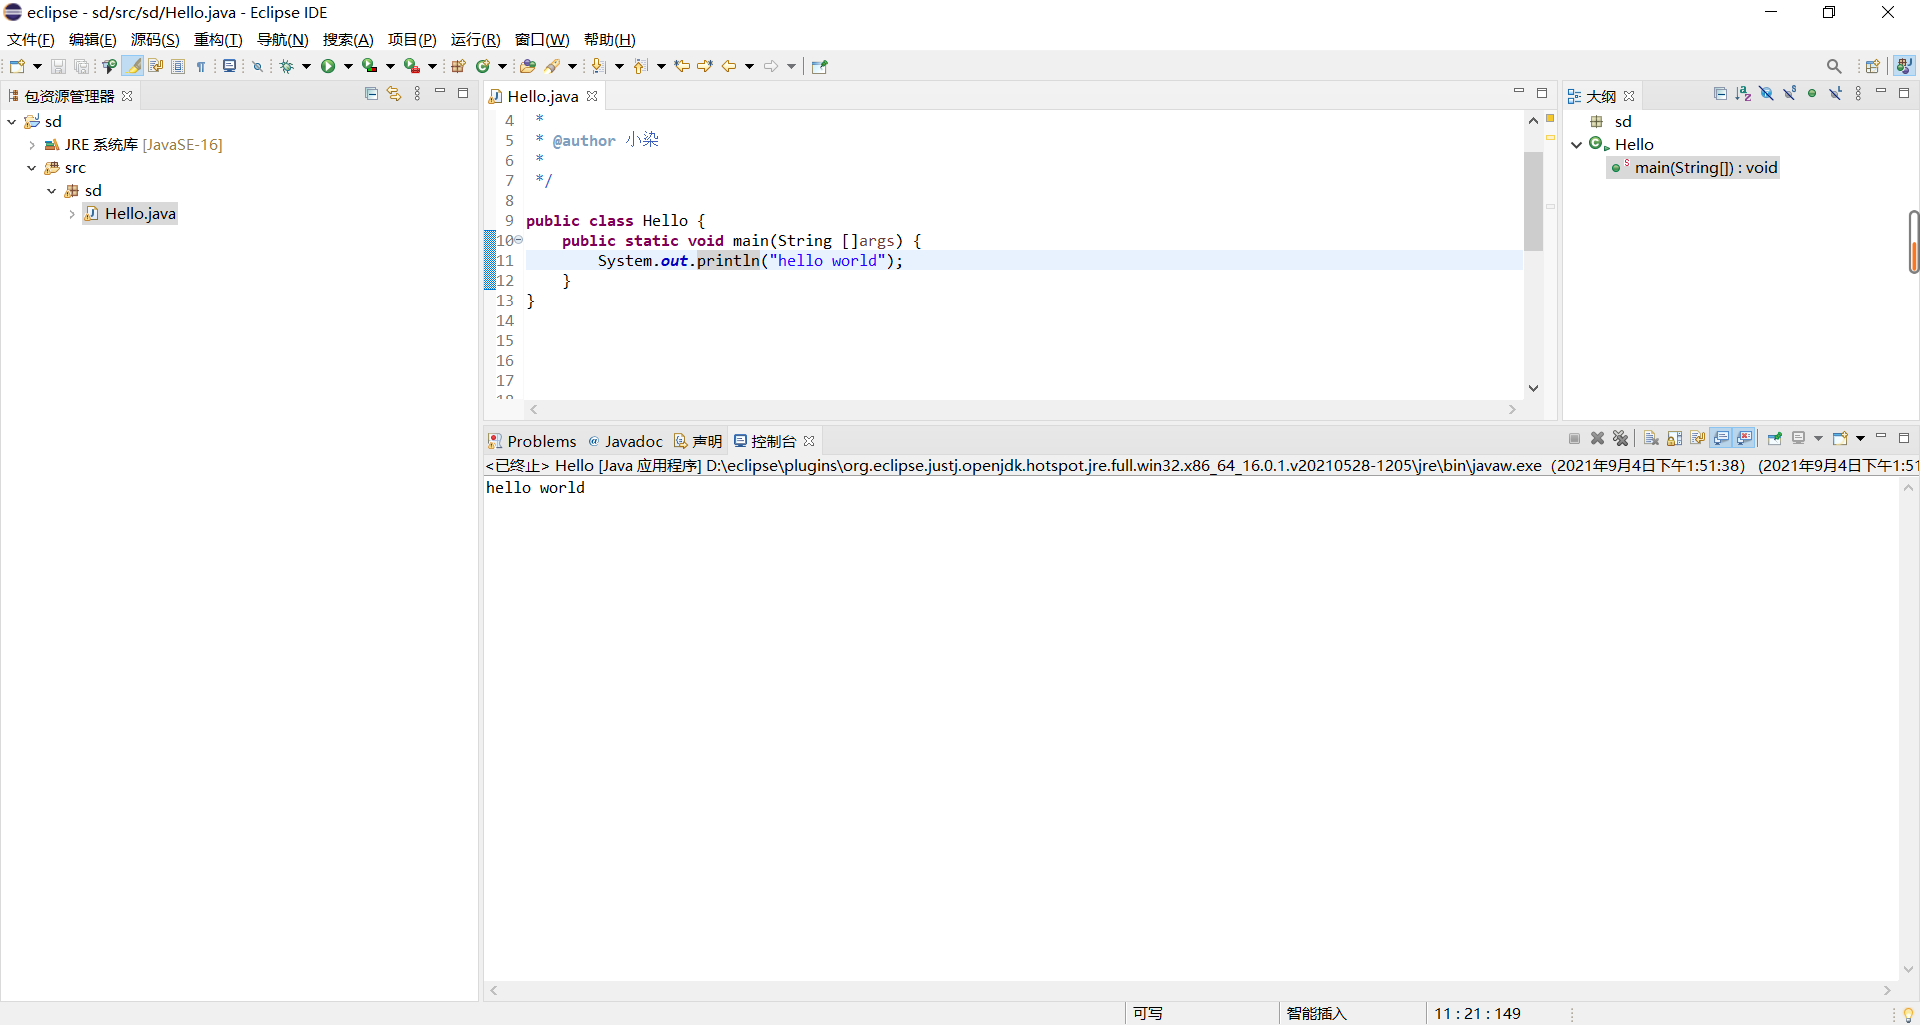Click the Save All icon
Screen dimensions: 1920x1025
coord(82,66)
